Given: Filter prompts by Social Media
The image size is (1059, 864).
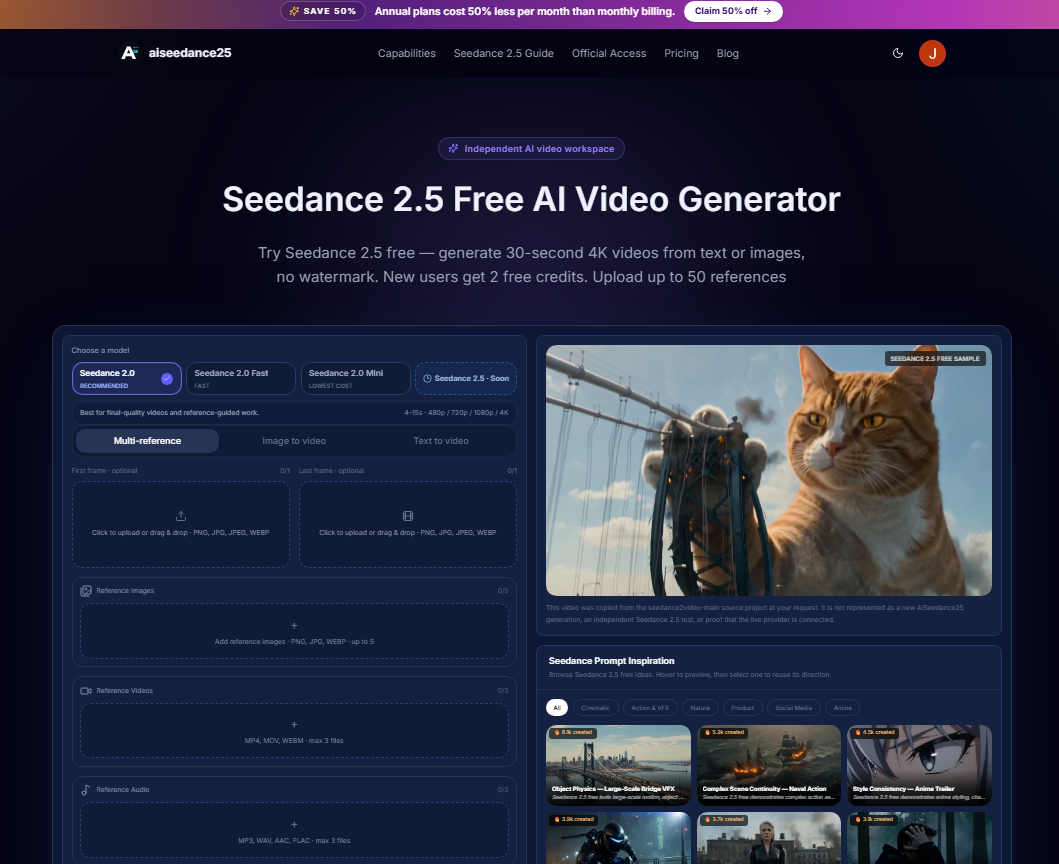Looking at the screenshot, I should [794, 708].
